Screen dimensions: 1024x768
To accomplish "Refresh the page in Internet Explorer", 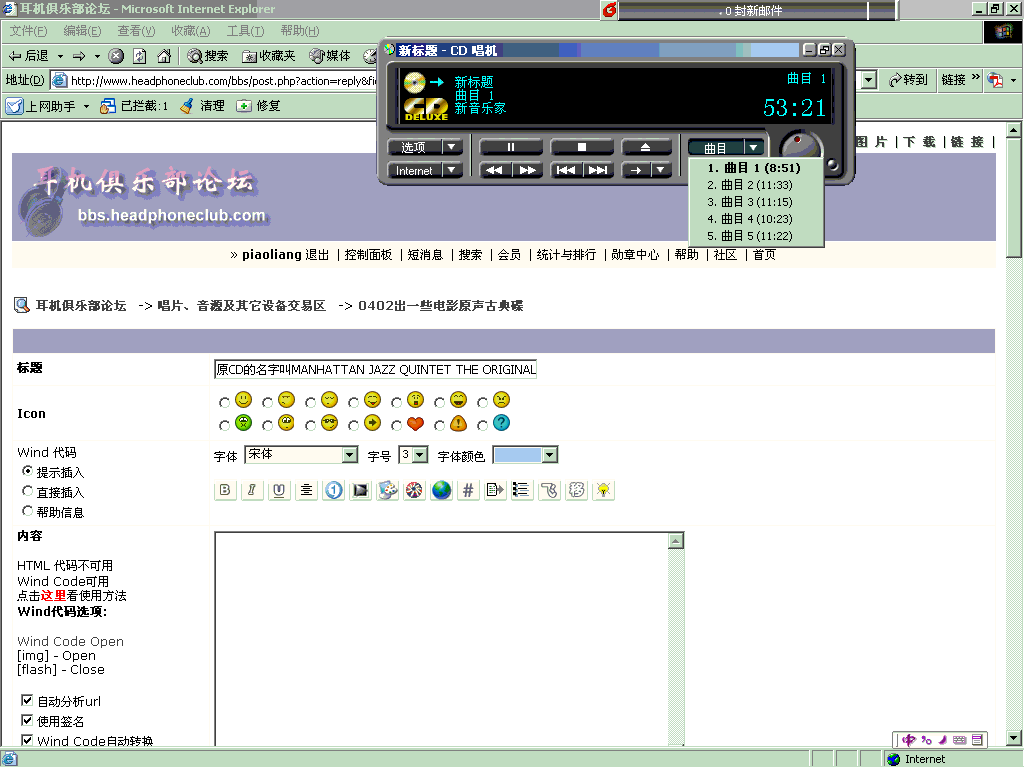I will click(140, 56).
